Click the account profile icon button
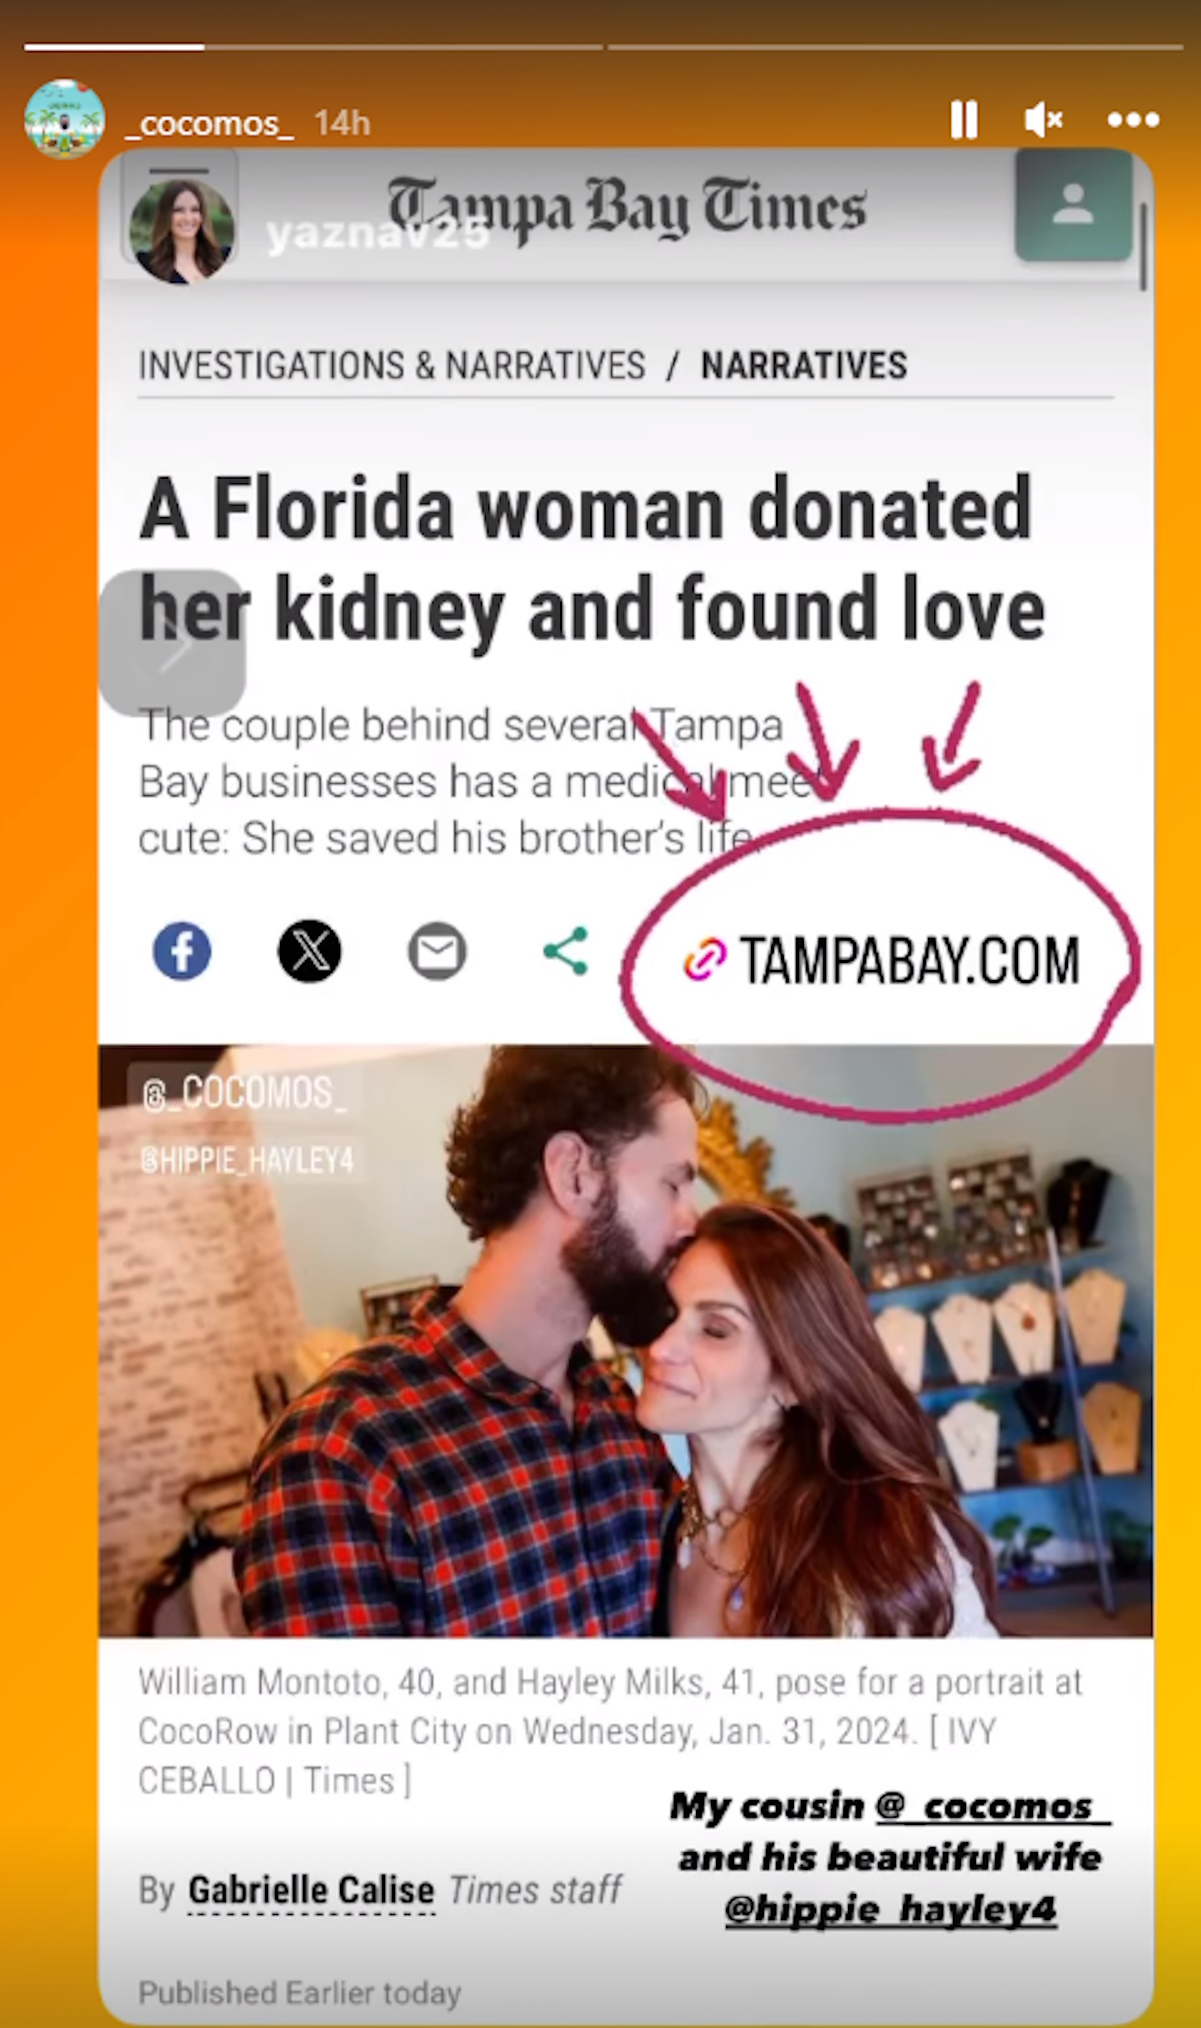Viewport: 1201px width, 2028px height. (x=1073, y=204)
